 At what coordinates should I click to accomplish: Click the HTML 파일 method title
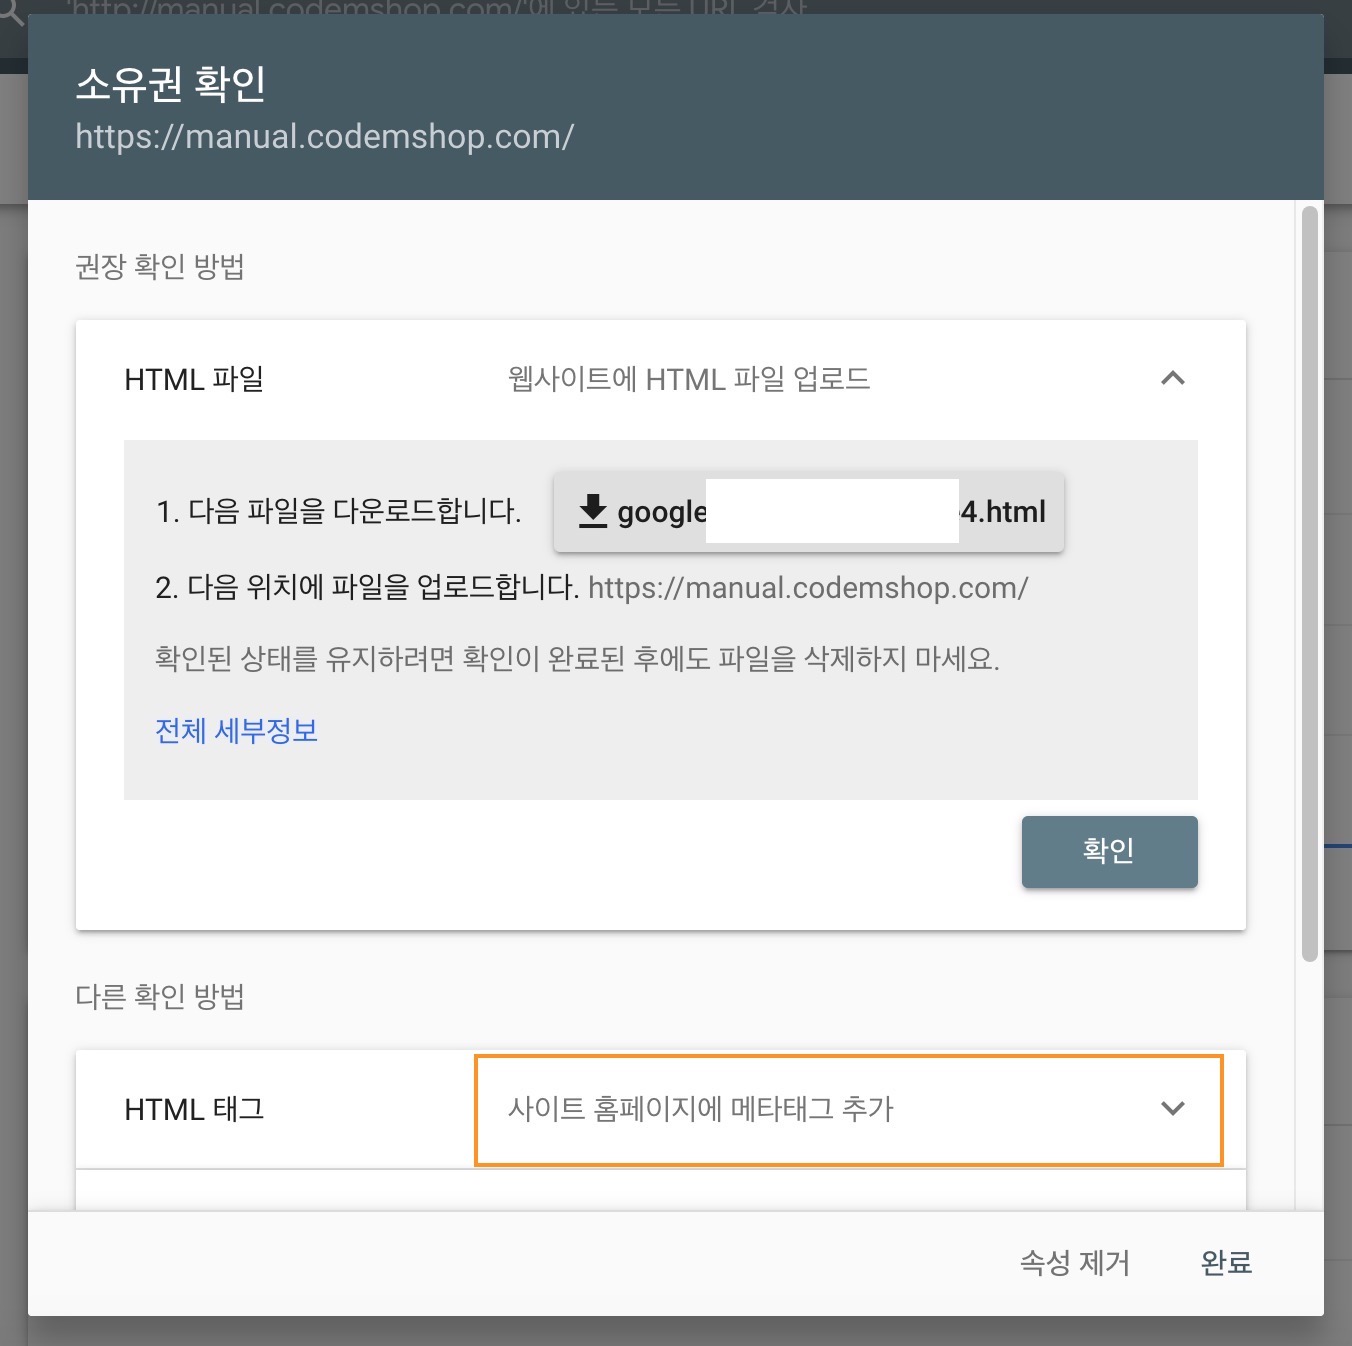[x=194, y=380]
